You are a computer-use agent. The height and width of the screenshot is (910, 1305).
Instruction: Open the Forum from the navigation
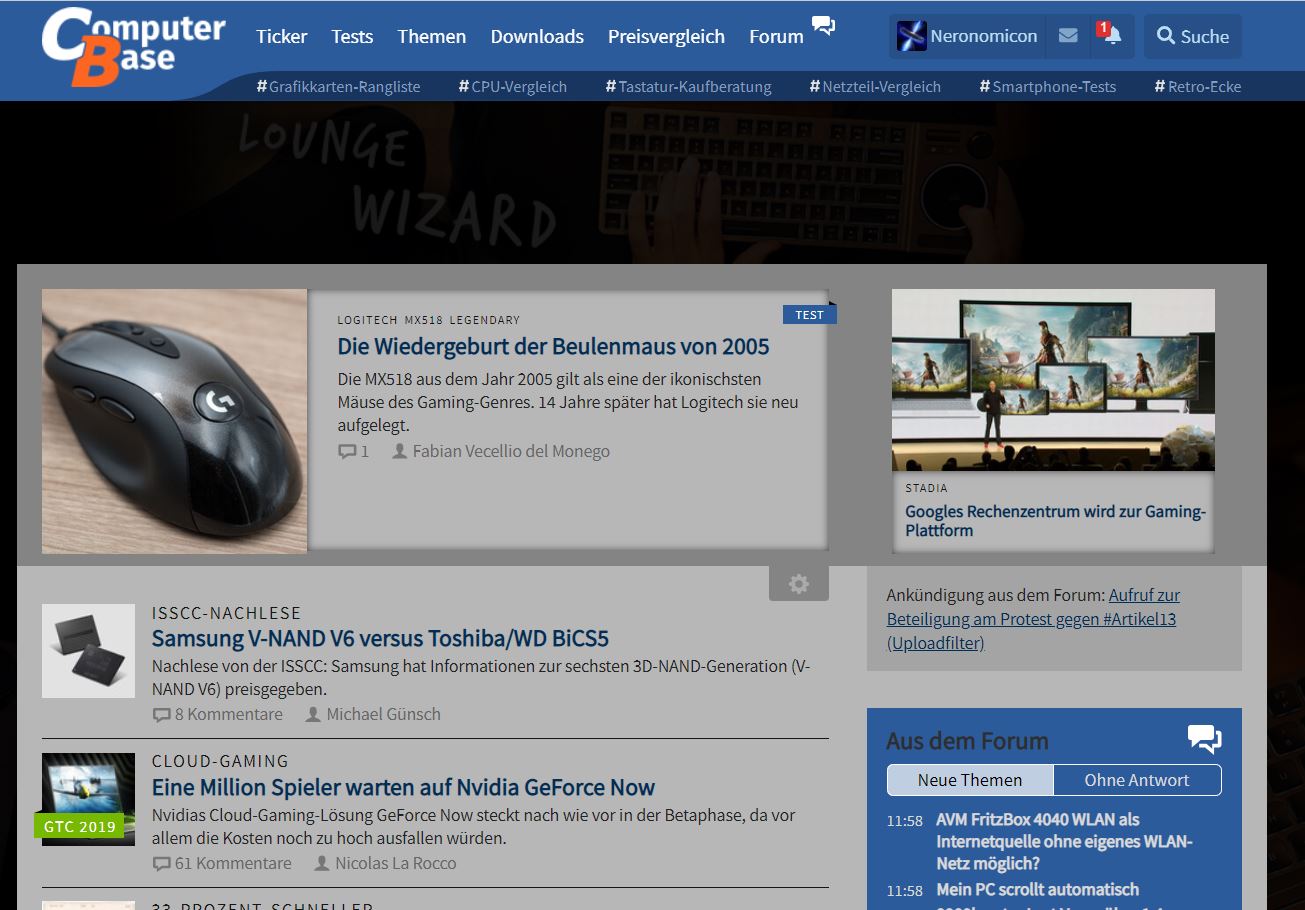tap(776, 37)
